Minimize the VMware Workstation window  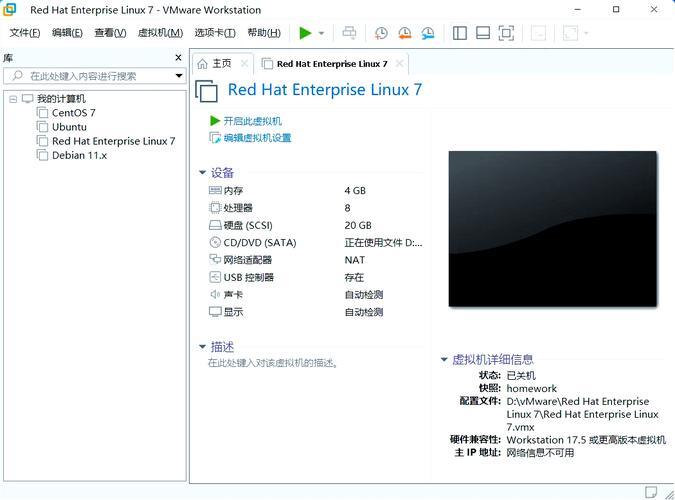coord(578,9)
